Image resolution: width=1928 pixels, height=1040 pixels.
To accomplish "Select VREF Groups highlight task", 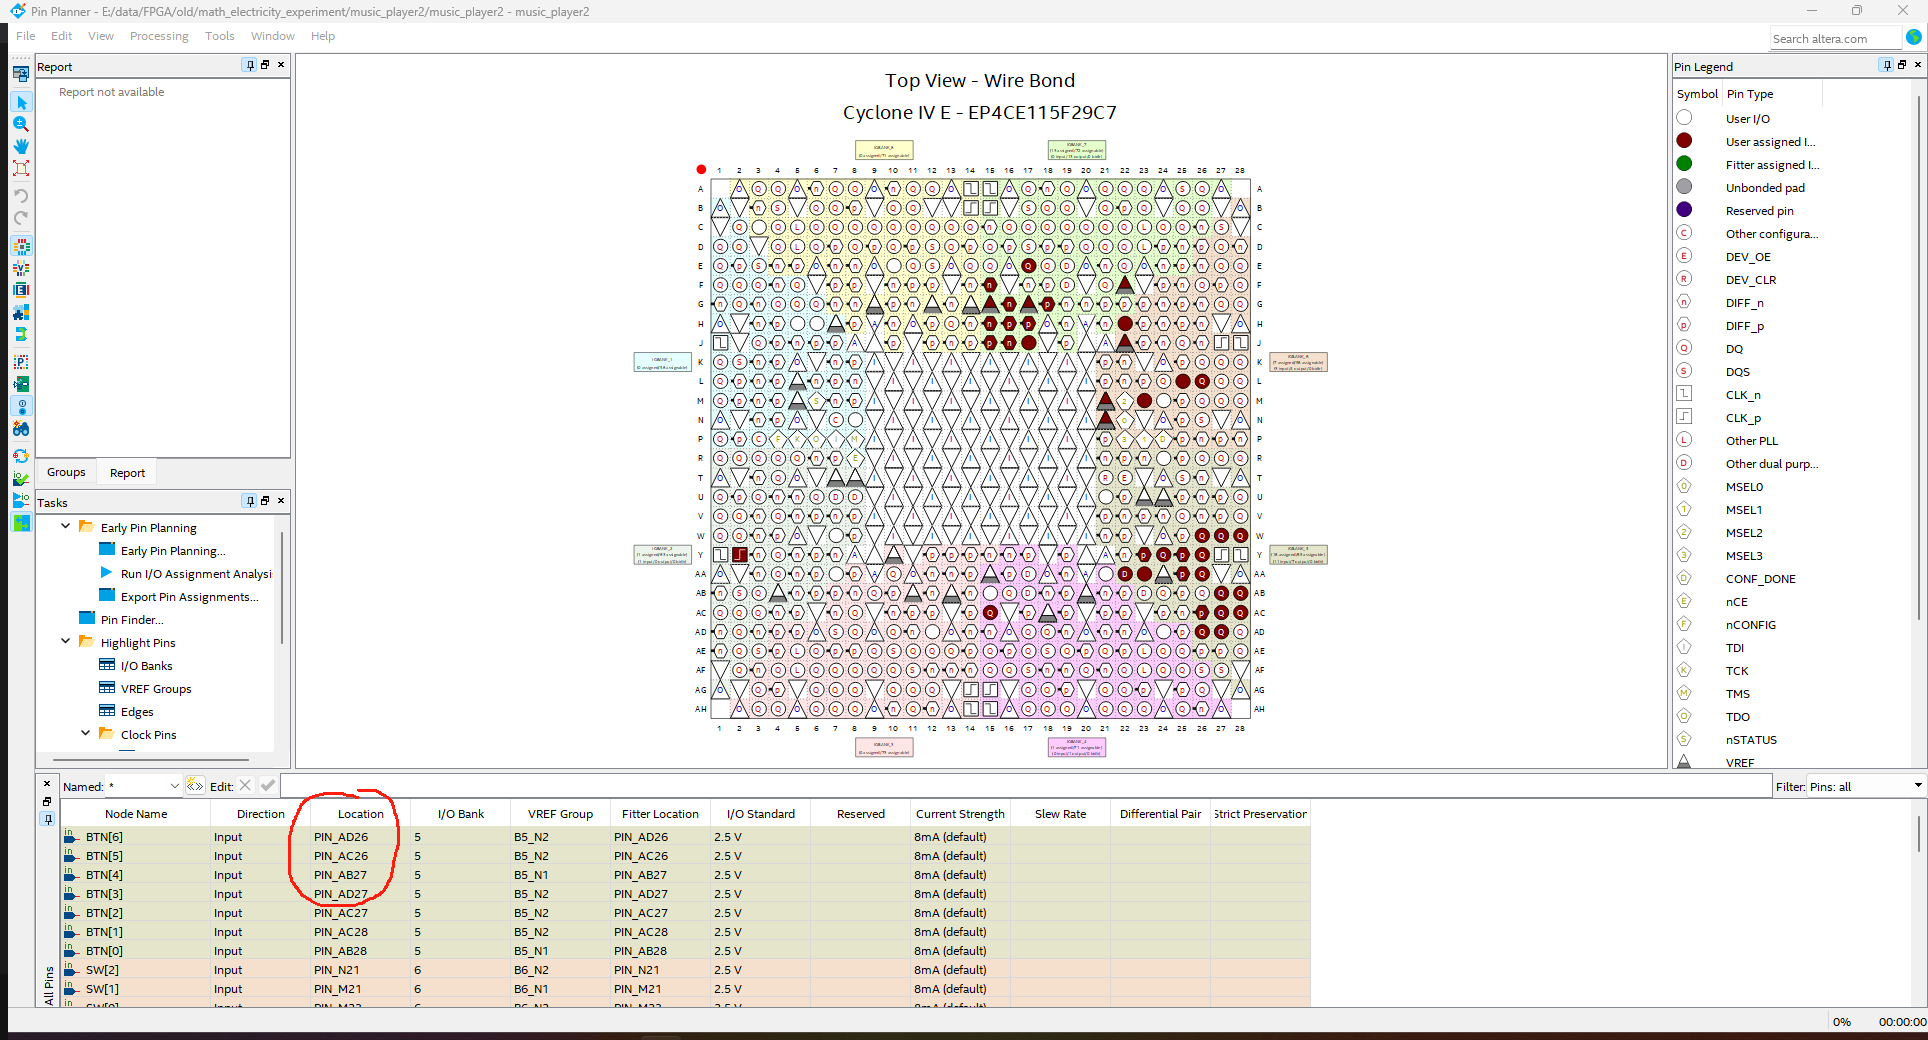I will pyautogui.click(x=156, y=689).
